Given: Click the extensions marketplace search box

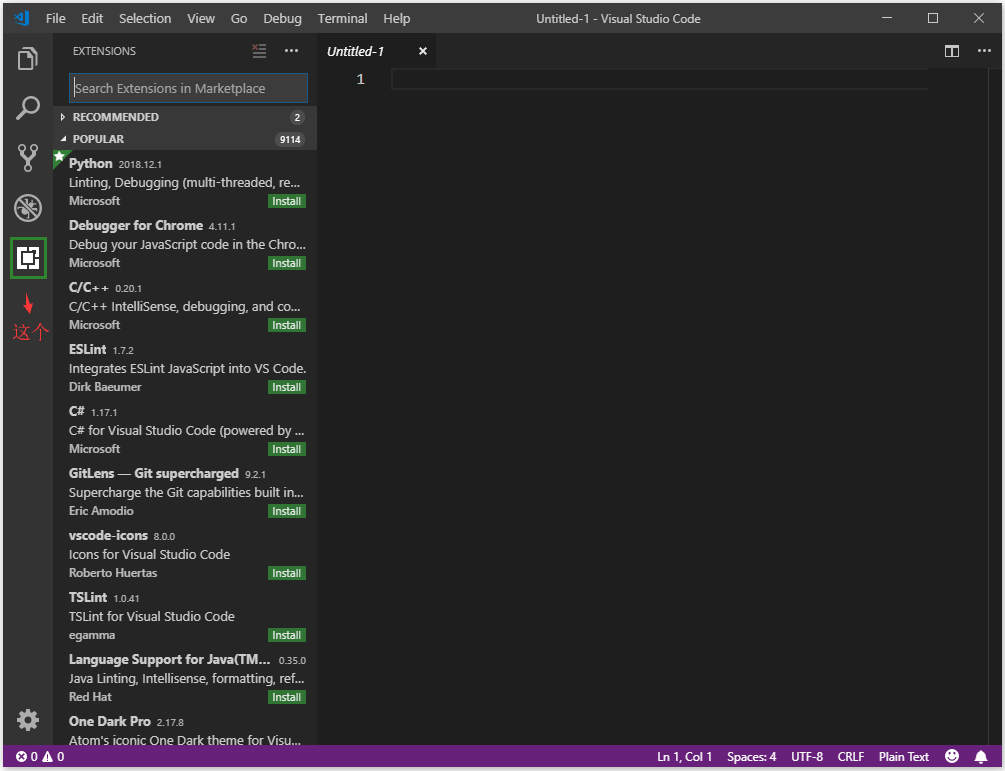Looking at the screenshot, I should pos(188,88).
